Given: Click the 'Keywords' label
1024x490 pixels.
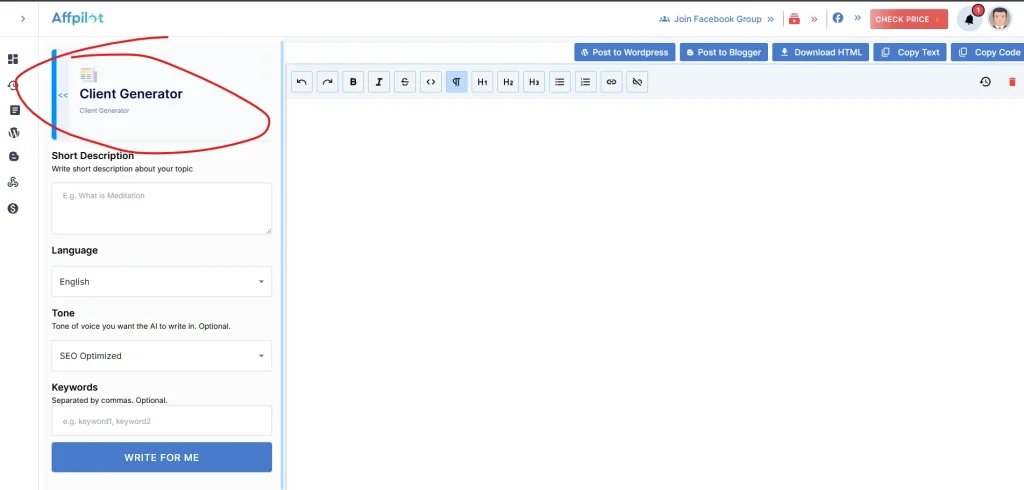Looking at the screenshot, I should click(x=74, y=387).
